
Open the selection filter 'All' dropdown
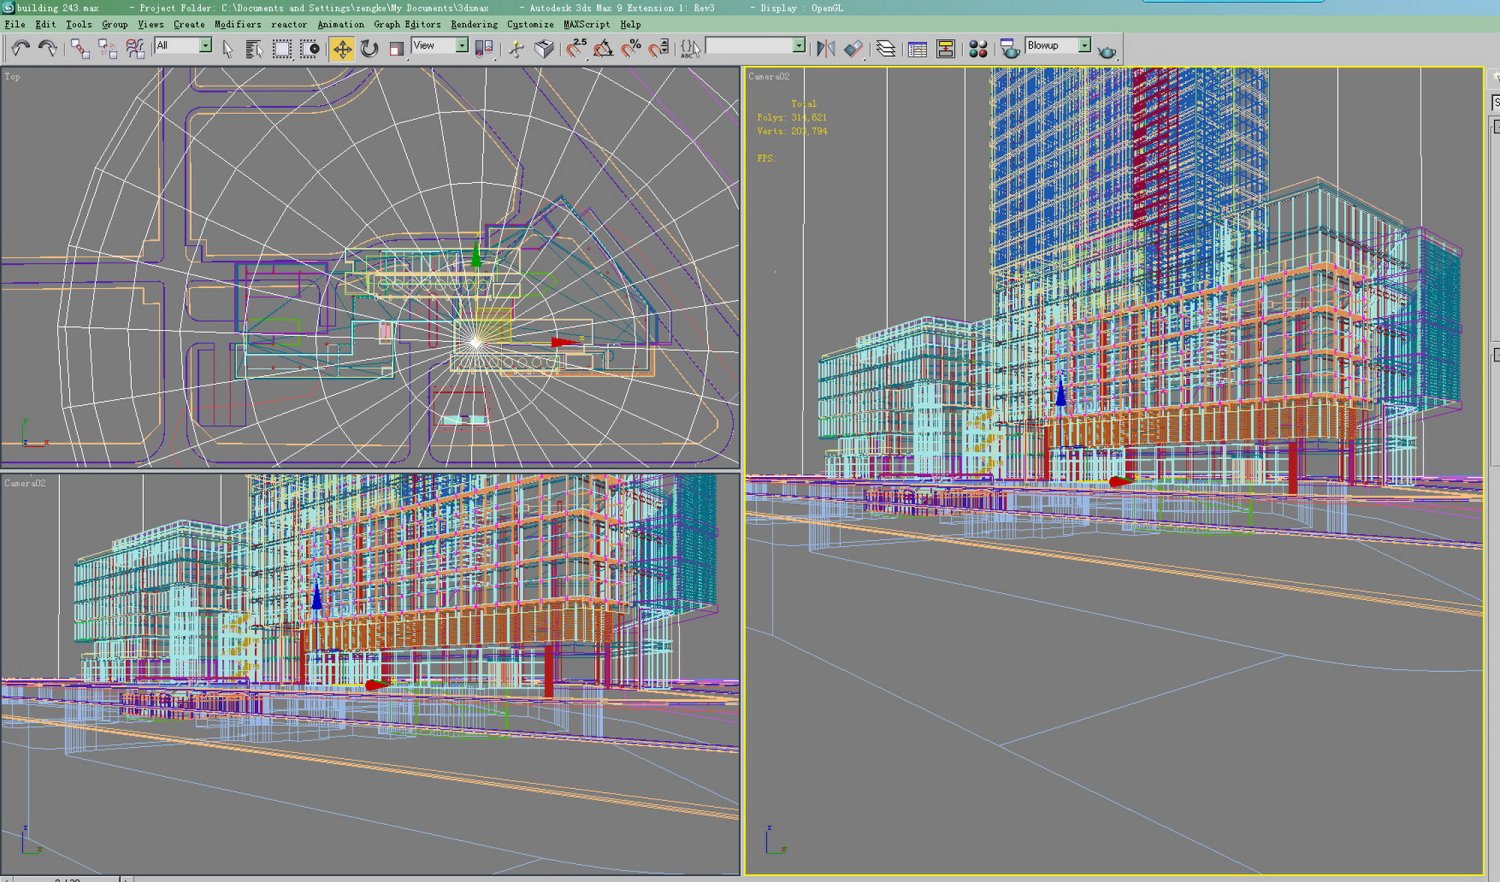pyautogui.click(x=205, y=45)
